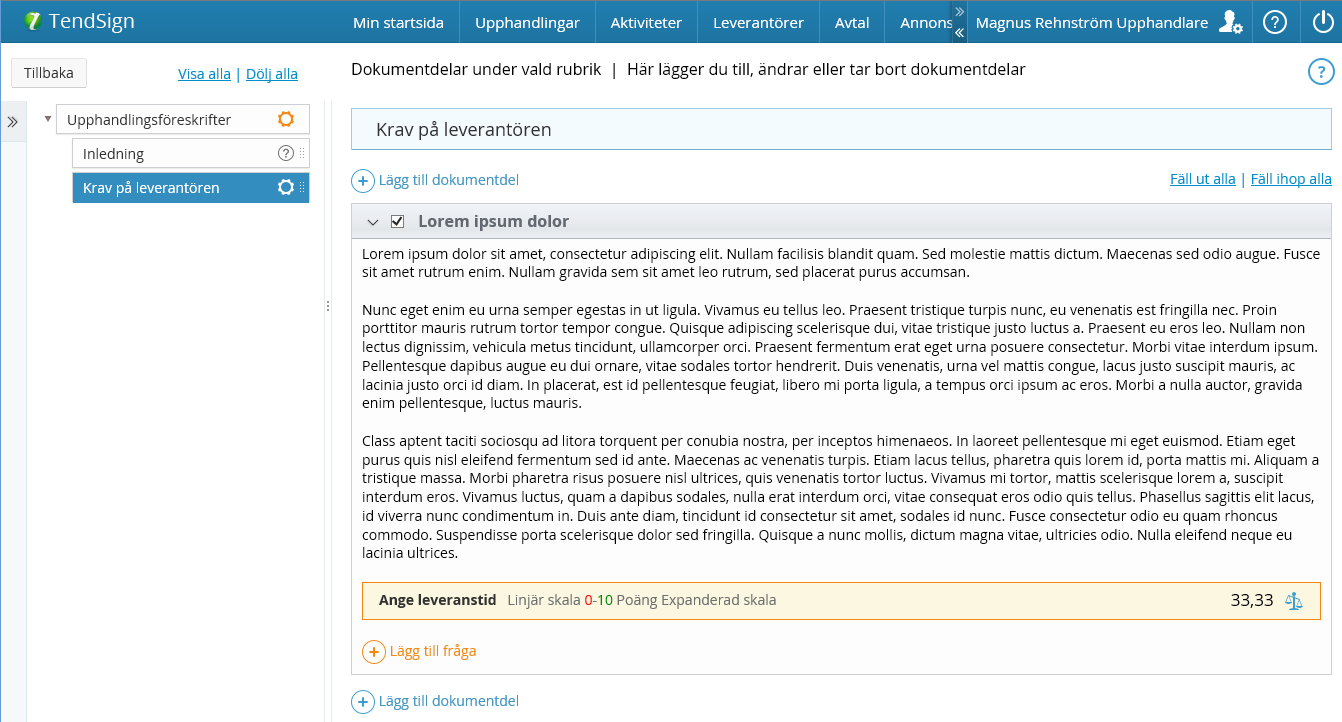Collapse the Lorem ipsum dolor section
Viewport: 1342px width, 722px height.
[373, 222]
